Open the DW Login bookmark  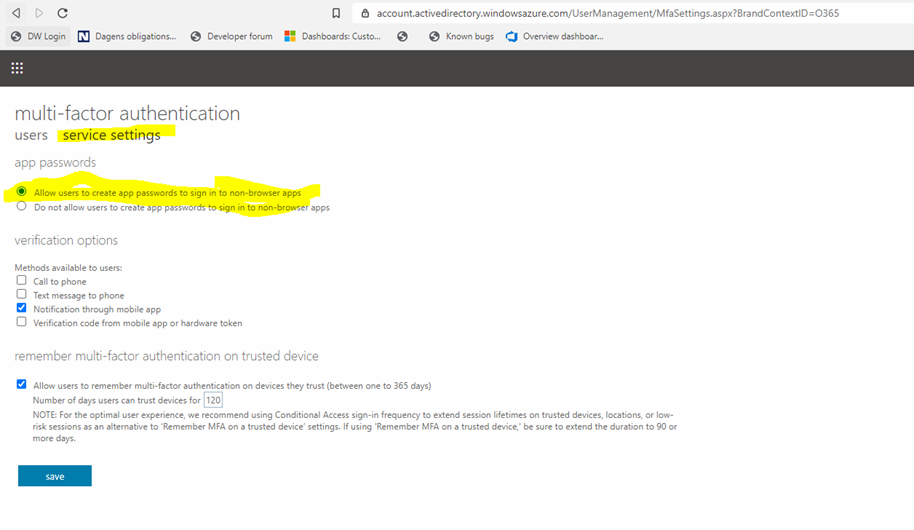(38, 36)
